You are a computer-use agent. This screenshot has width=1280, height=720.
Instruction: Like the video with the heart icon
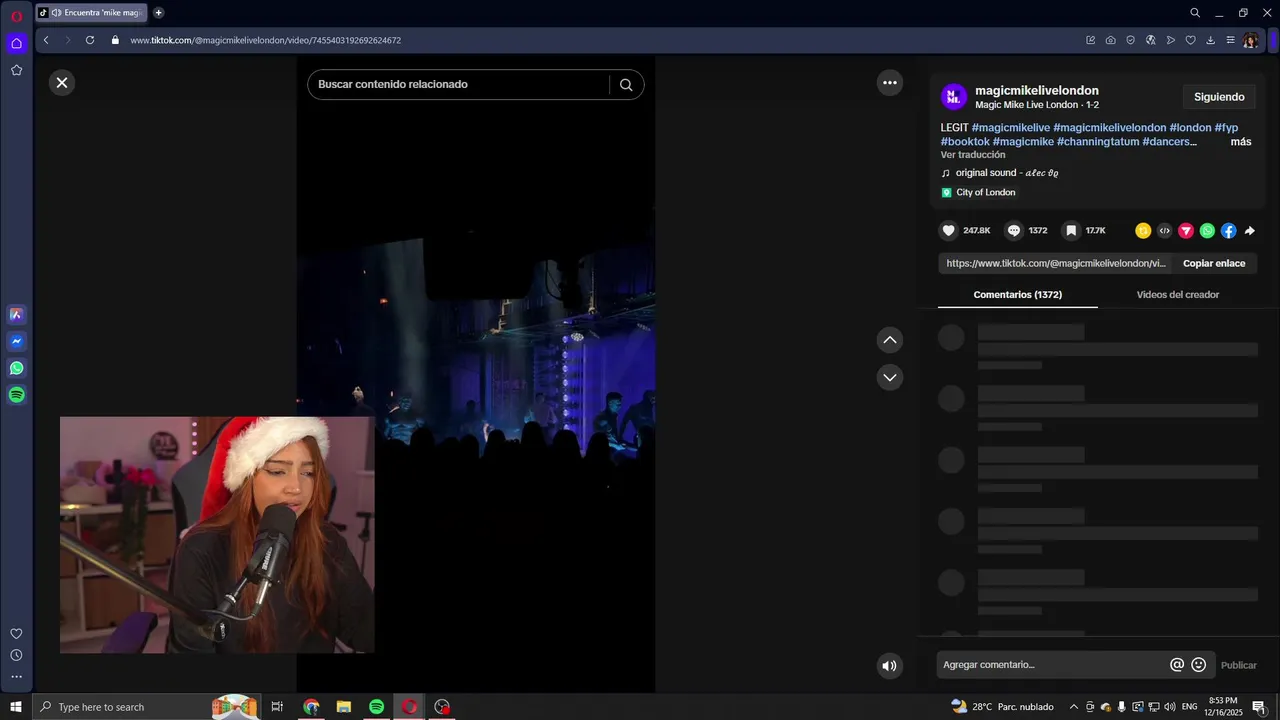(x=949, y=231)
